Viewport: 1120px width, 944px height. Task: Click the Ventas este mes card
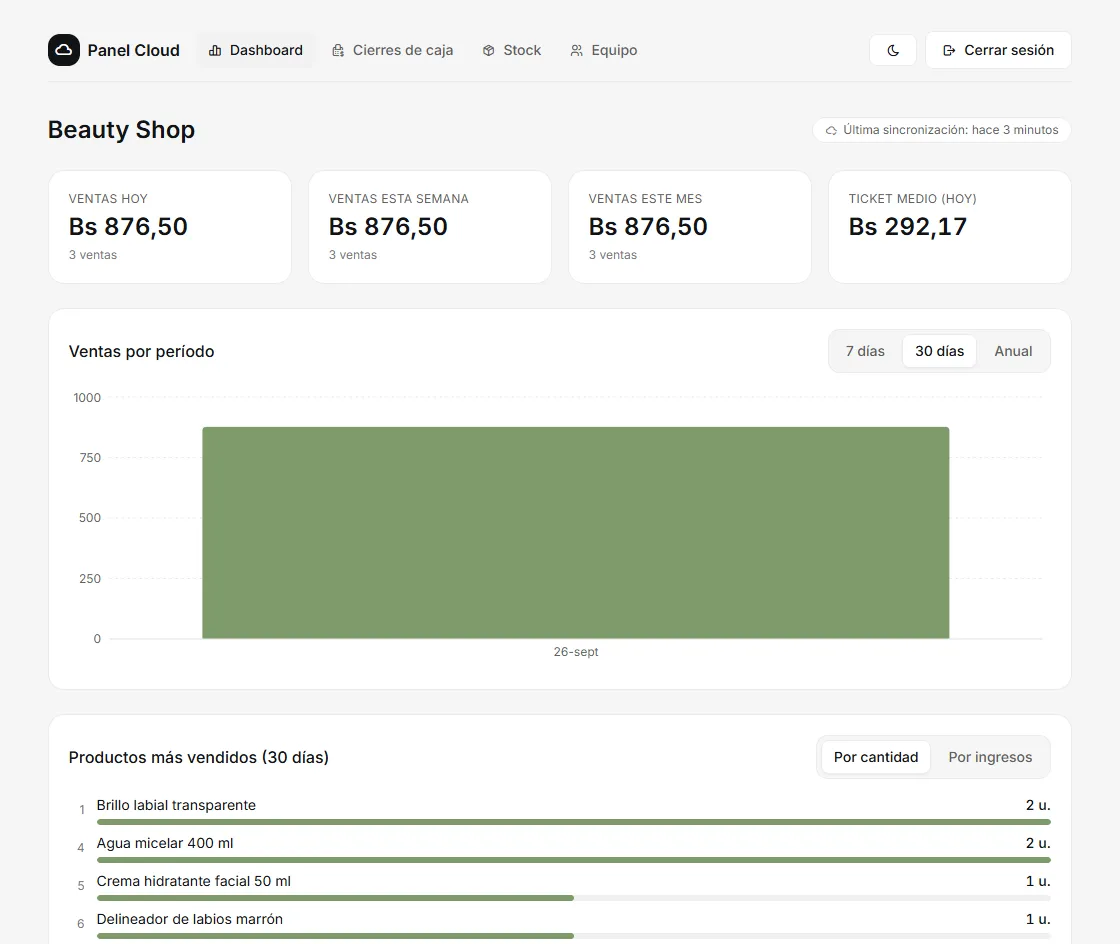pyautogui.click(x=689, y=226)
